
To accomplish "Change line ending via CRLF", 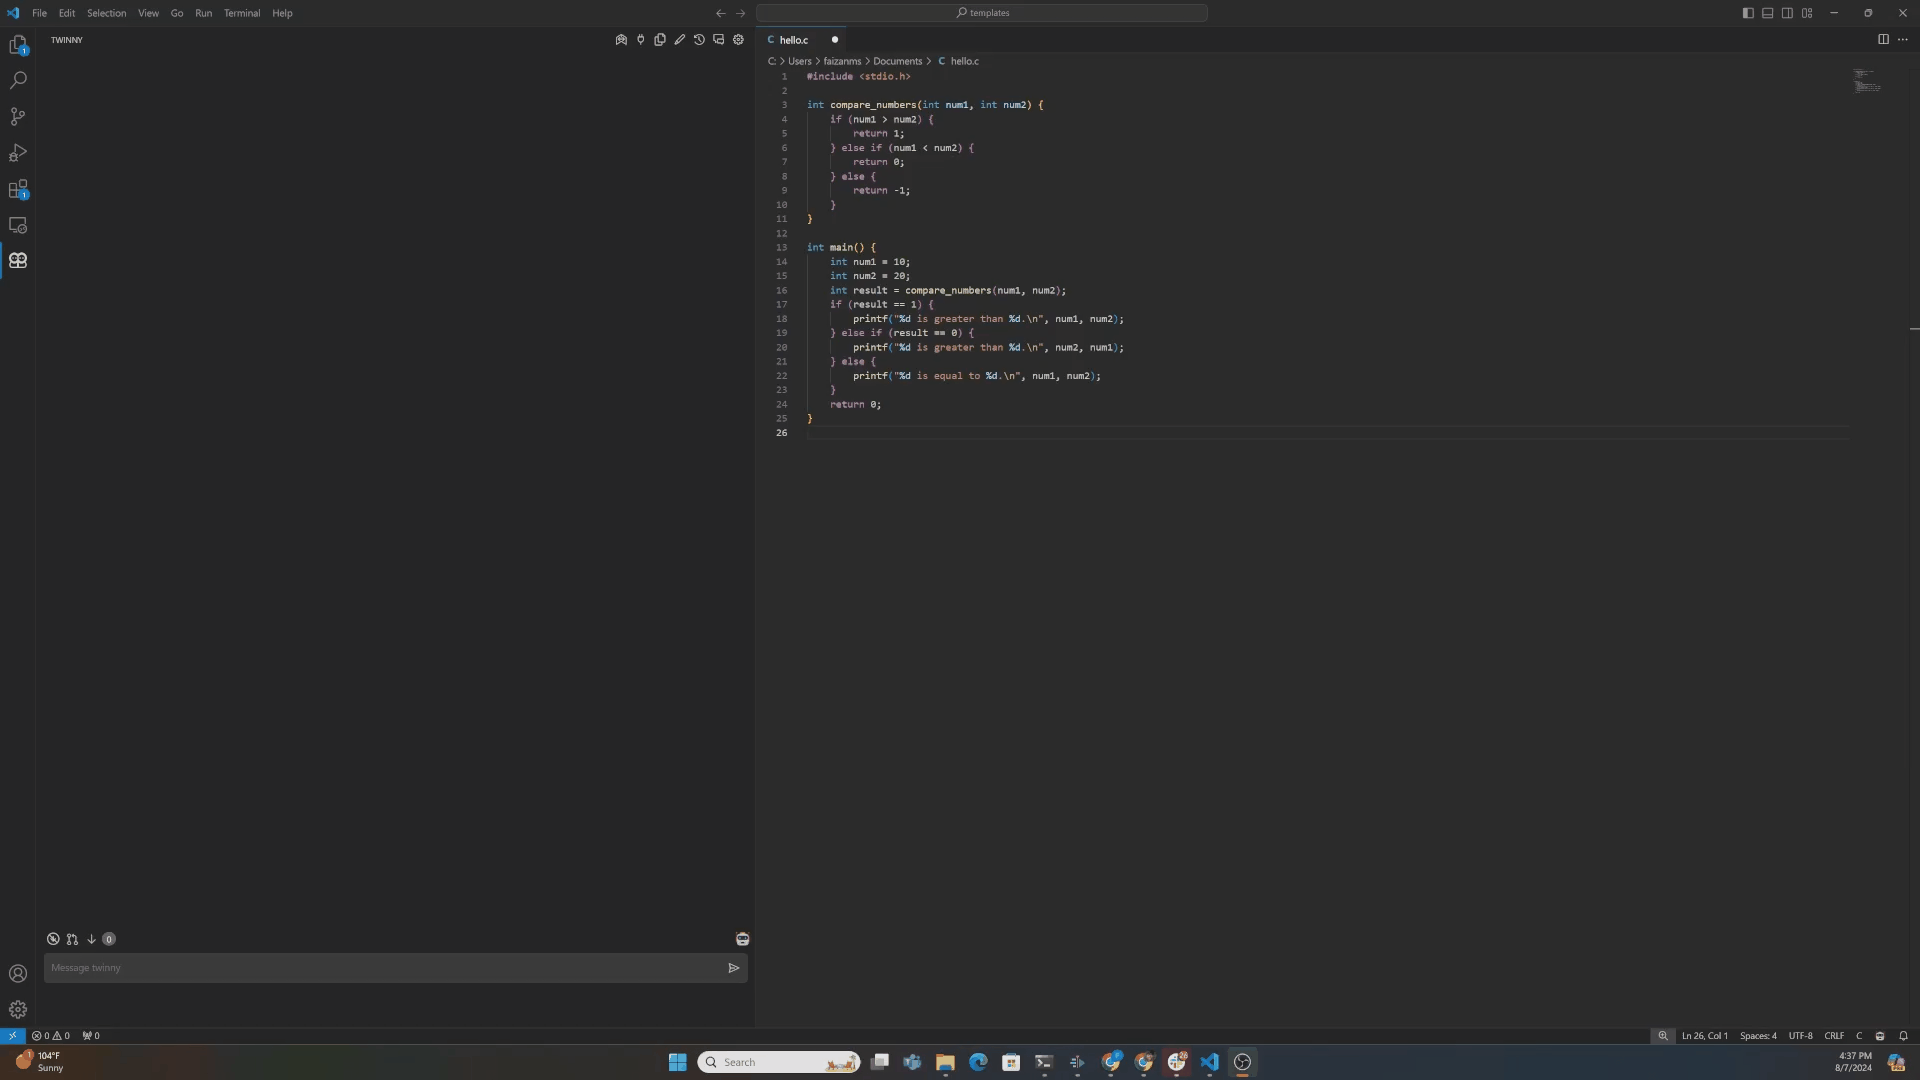I will [x=1834, y=1036].
